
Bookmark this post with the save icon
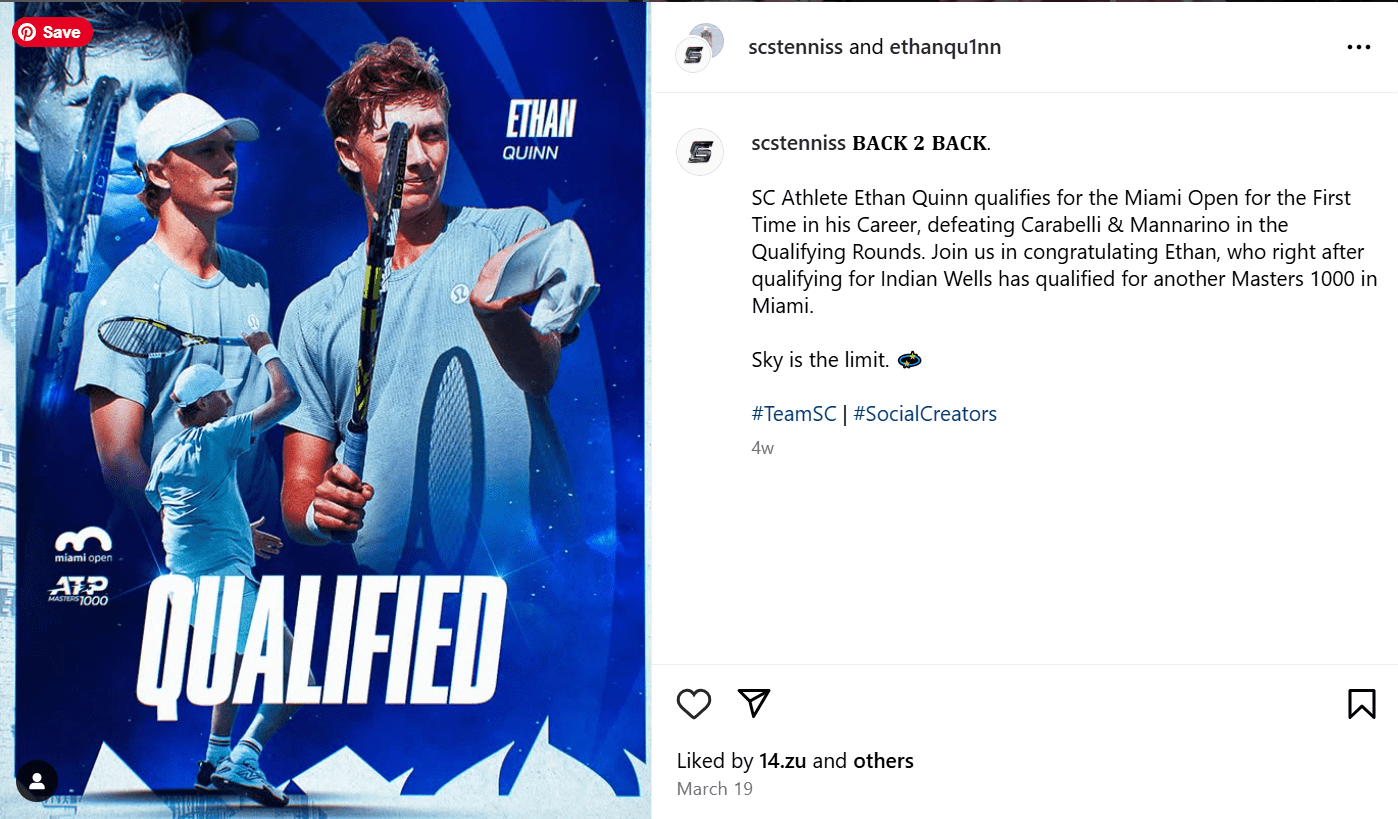point(1361,704)
